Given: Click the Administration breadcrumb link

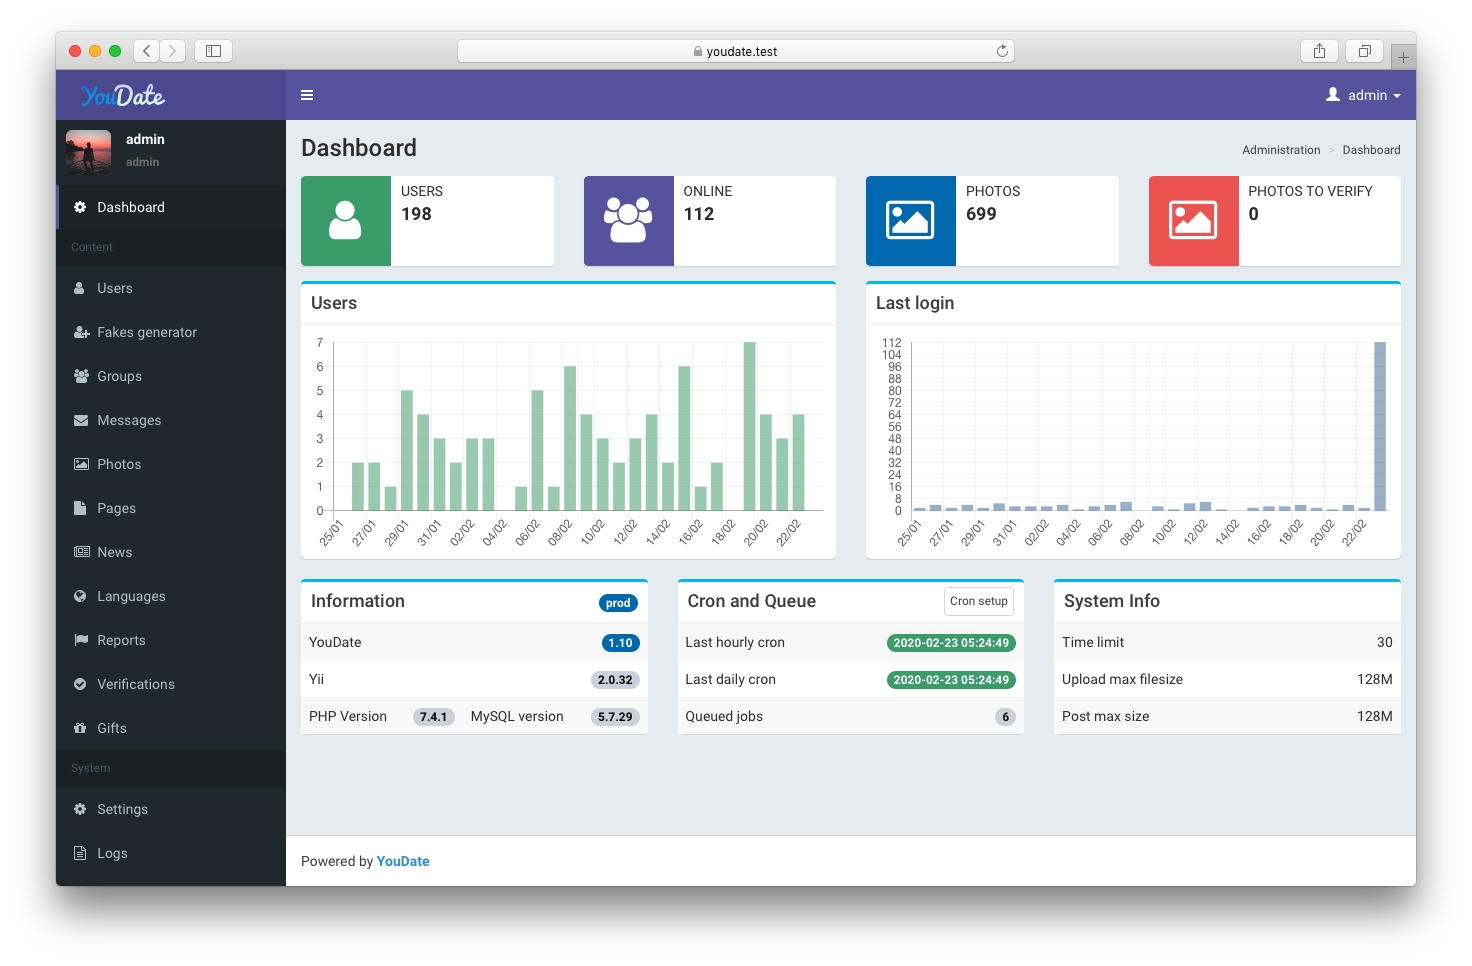Looking at the screenshot, I should point(1281,150).
